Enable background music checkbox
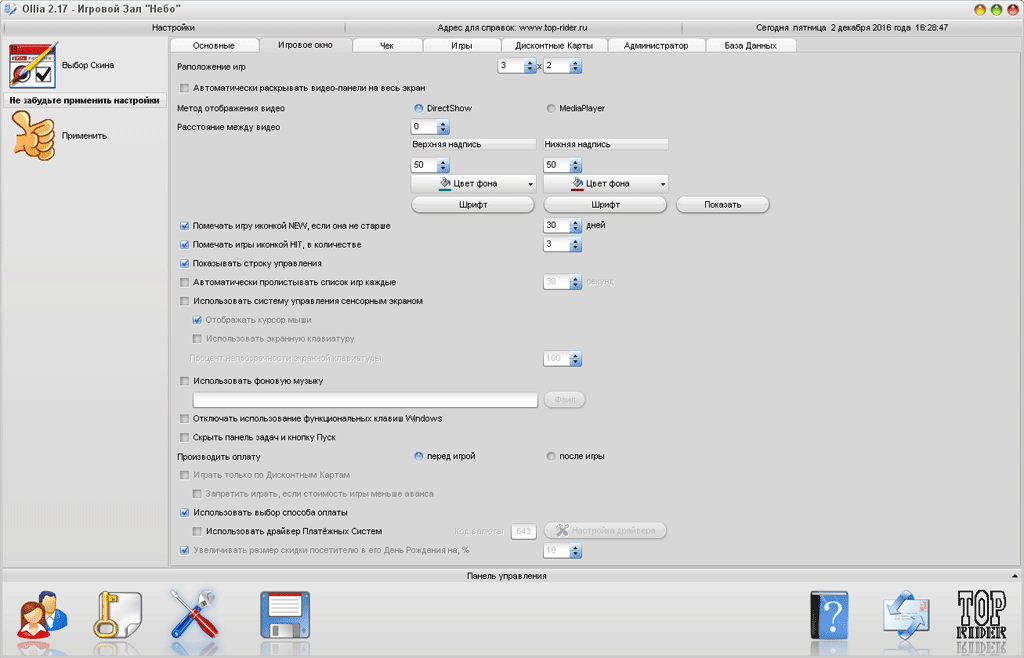This screenshot has width=1024, height=658. [x=184, y=381]
